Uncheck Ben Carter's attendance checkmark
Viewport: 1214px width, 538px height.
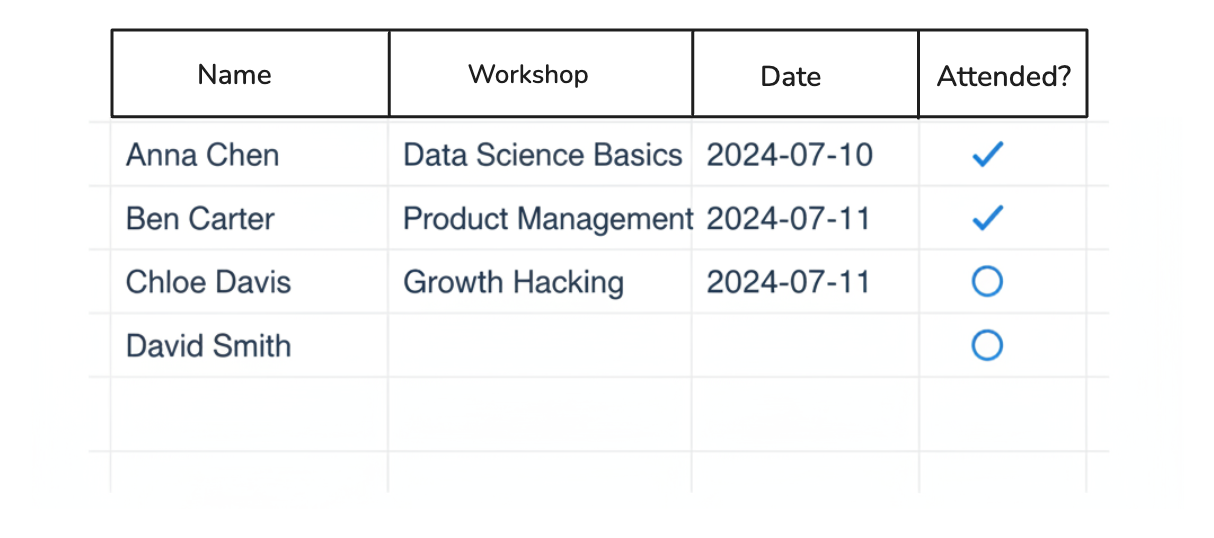pos(987,219)
